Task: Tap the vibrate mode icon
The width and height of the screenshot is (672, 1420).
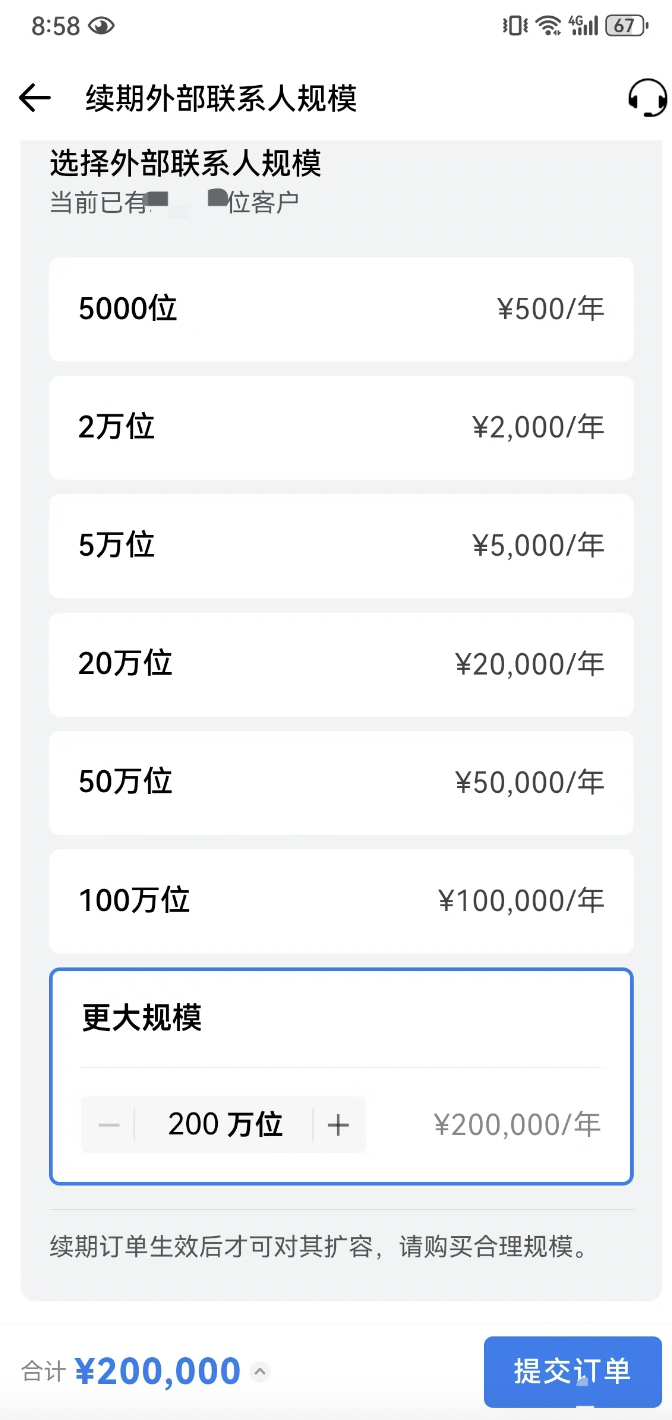Action: [513, 27]
